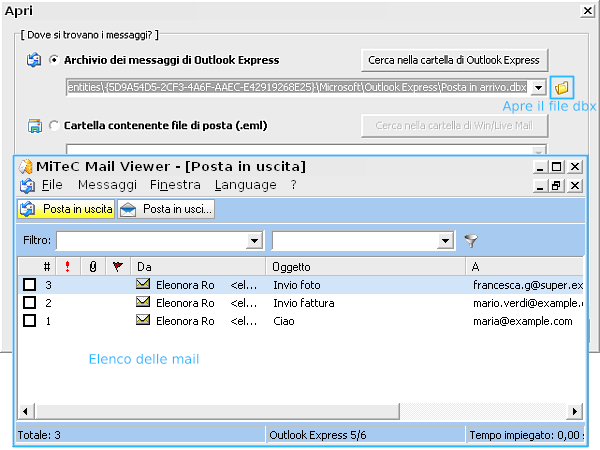Open the File menu
Screen dimensions: 600x450
(52, 185)
